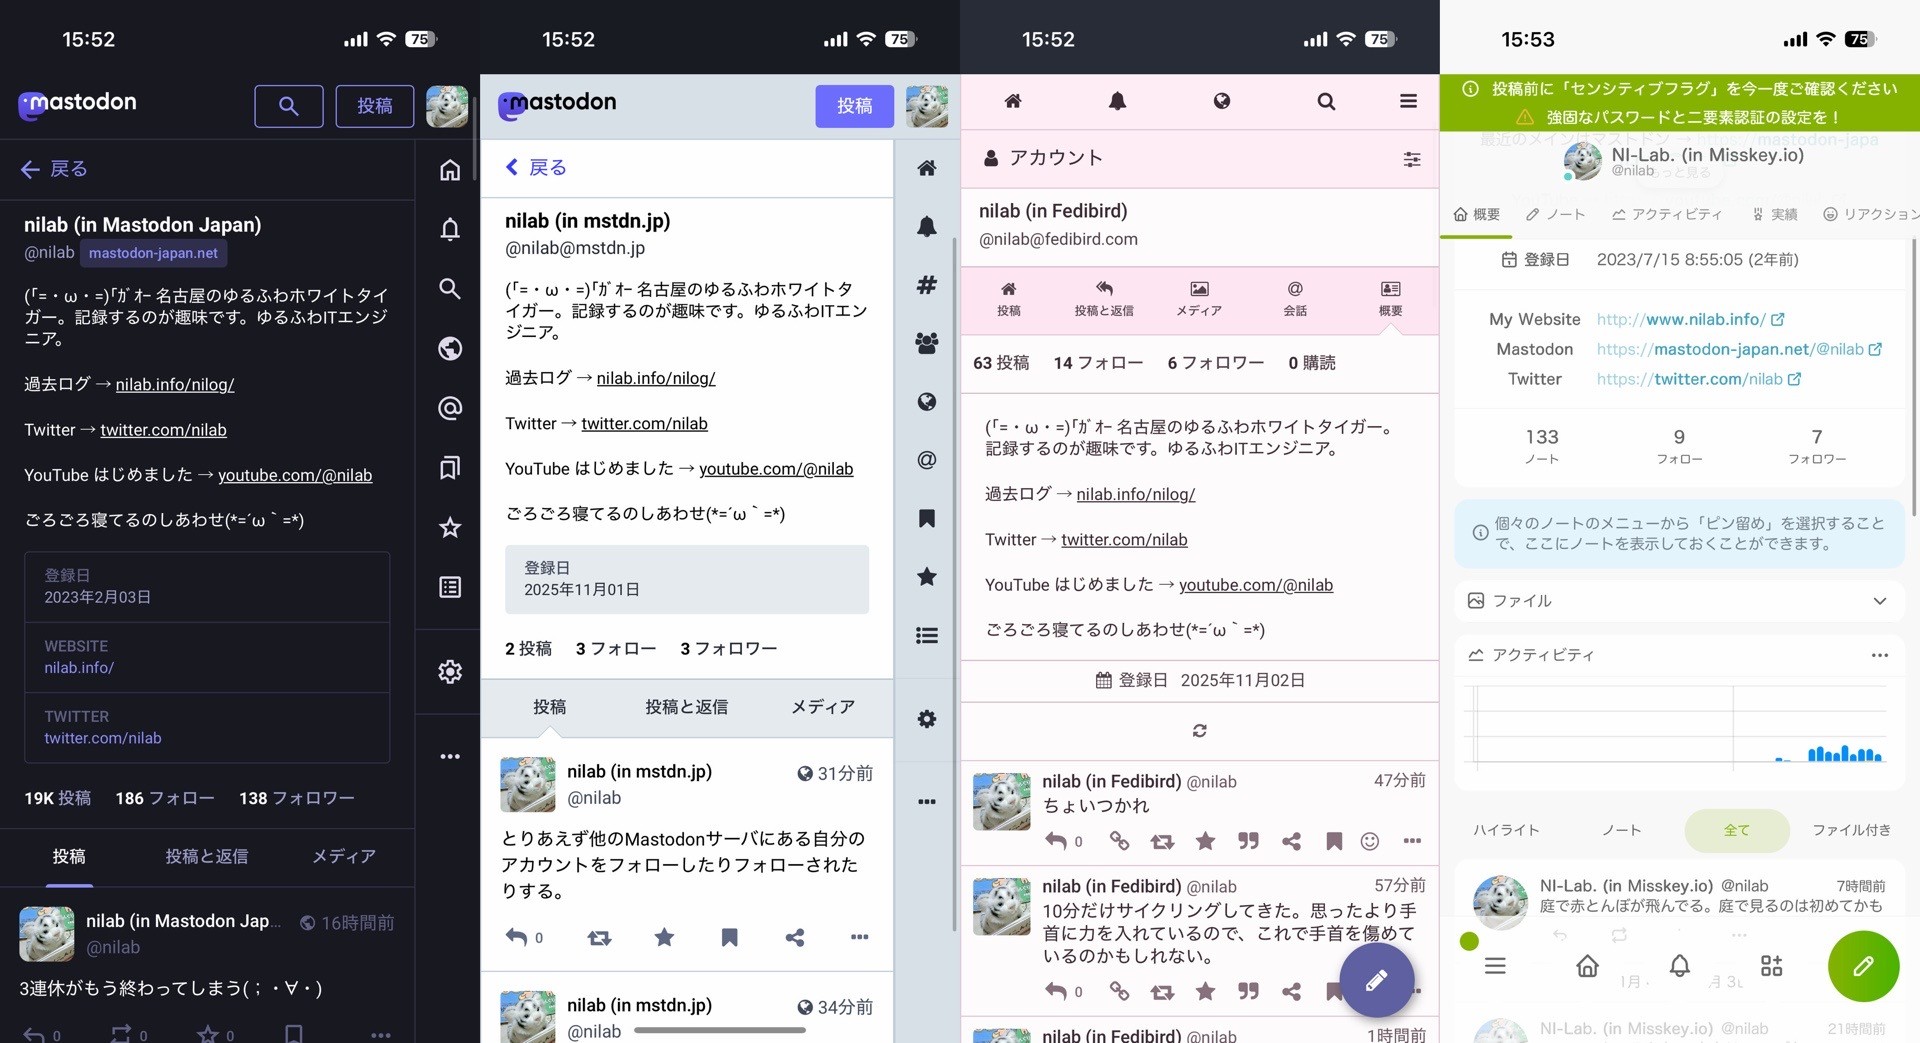
Task: Favorite the mstdn.jp post with the star
Action: (664, 937)
